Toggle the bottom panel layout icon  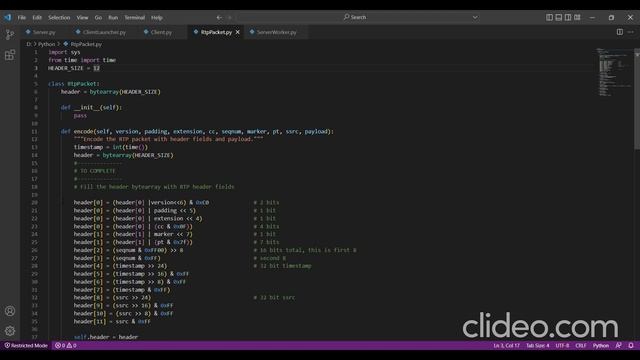click(x=558, y=17)
